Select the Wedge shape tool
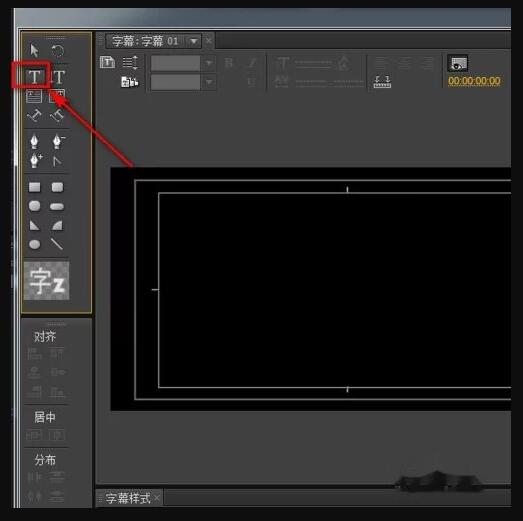The image size is (523, 521). click(x=34, y=225)
